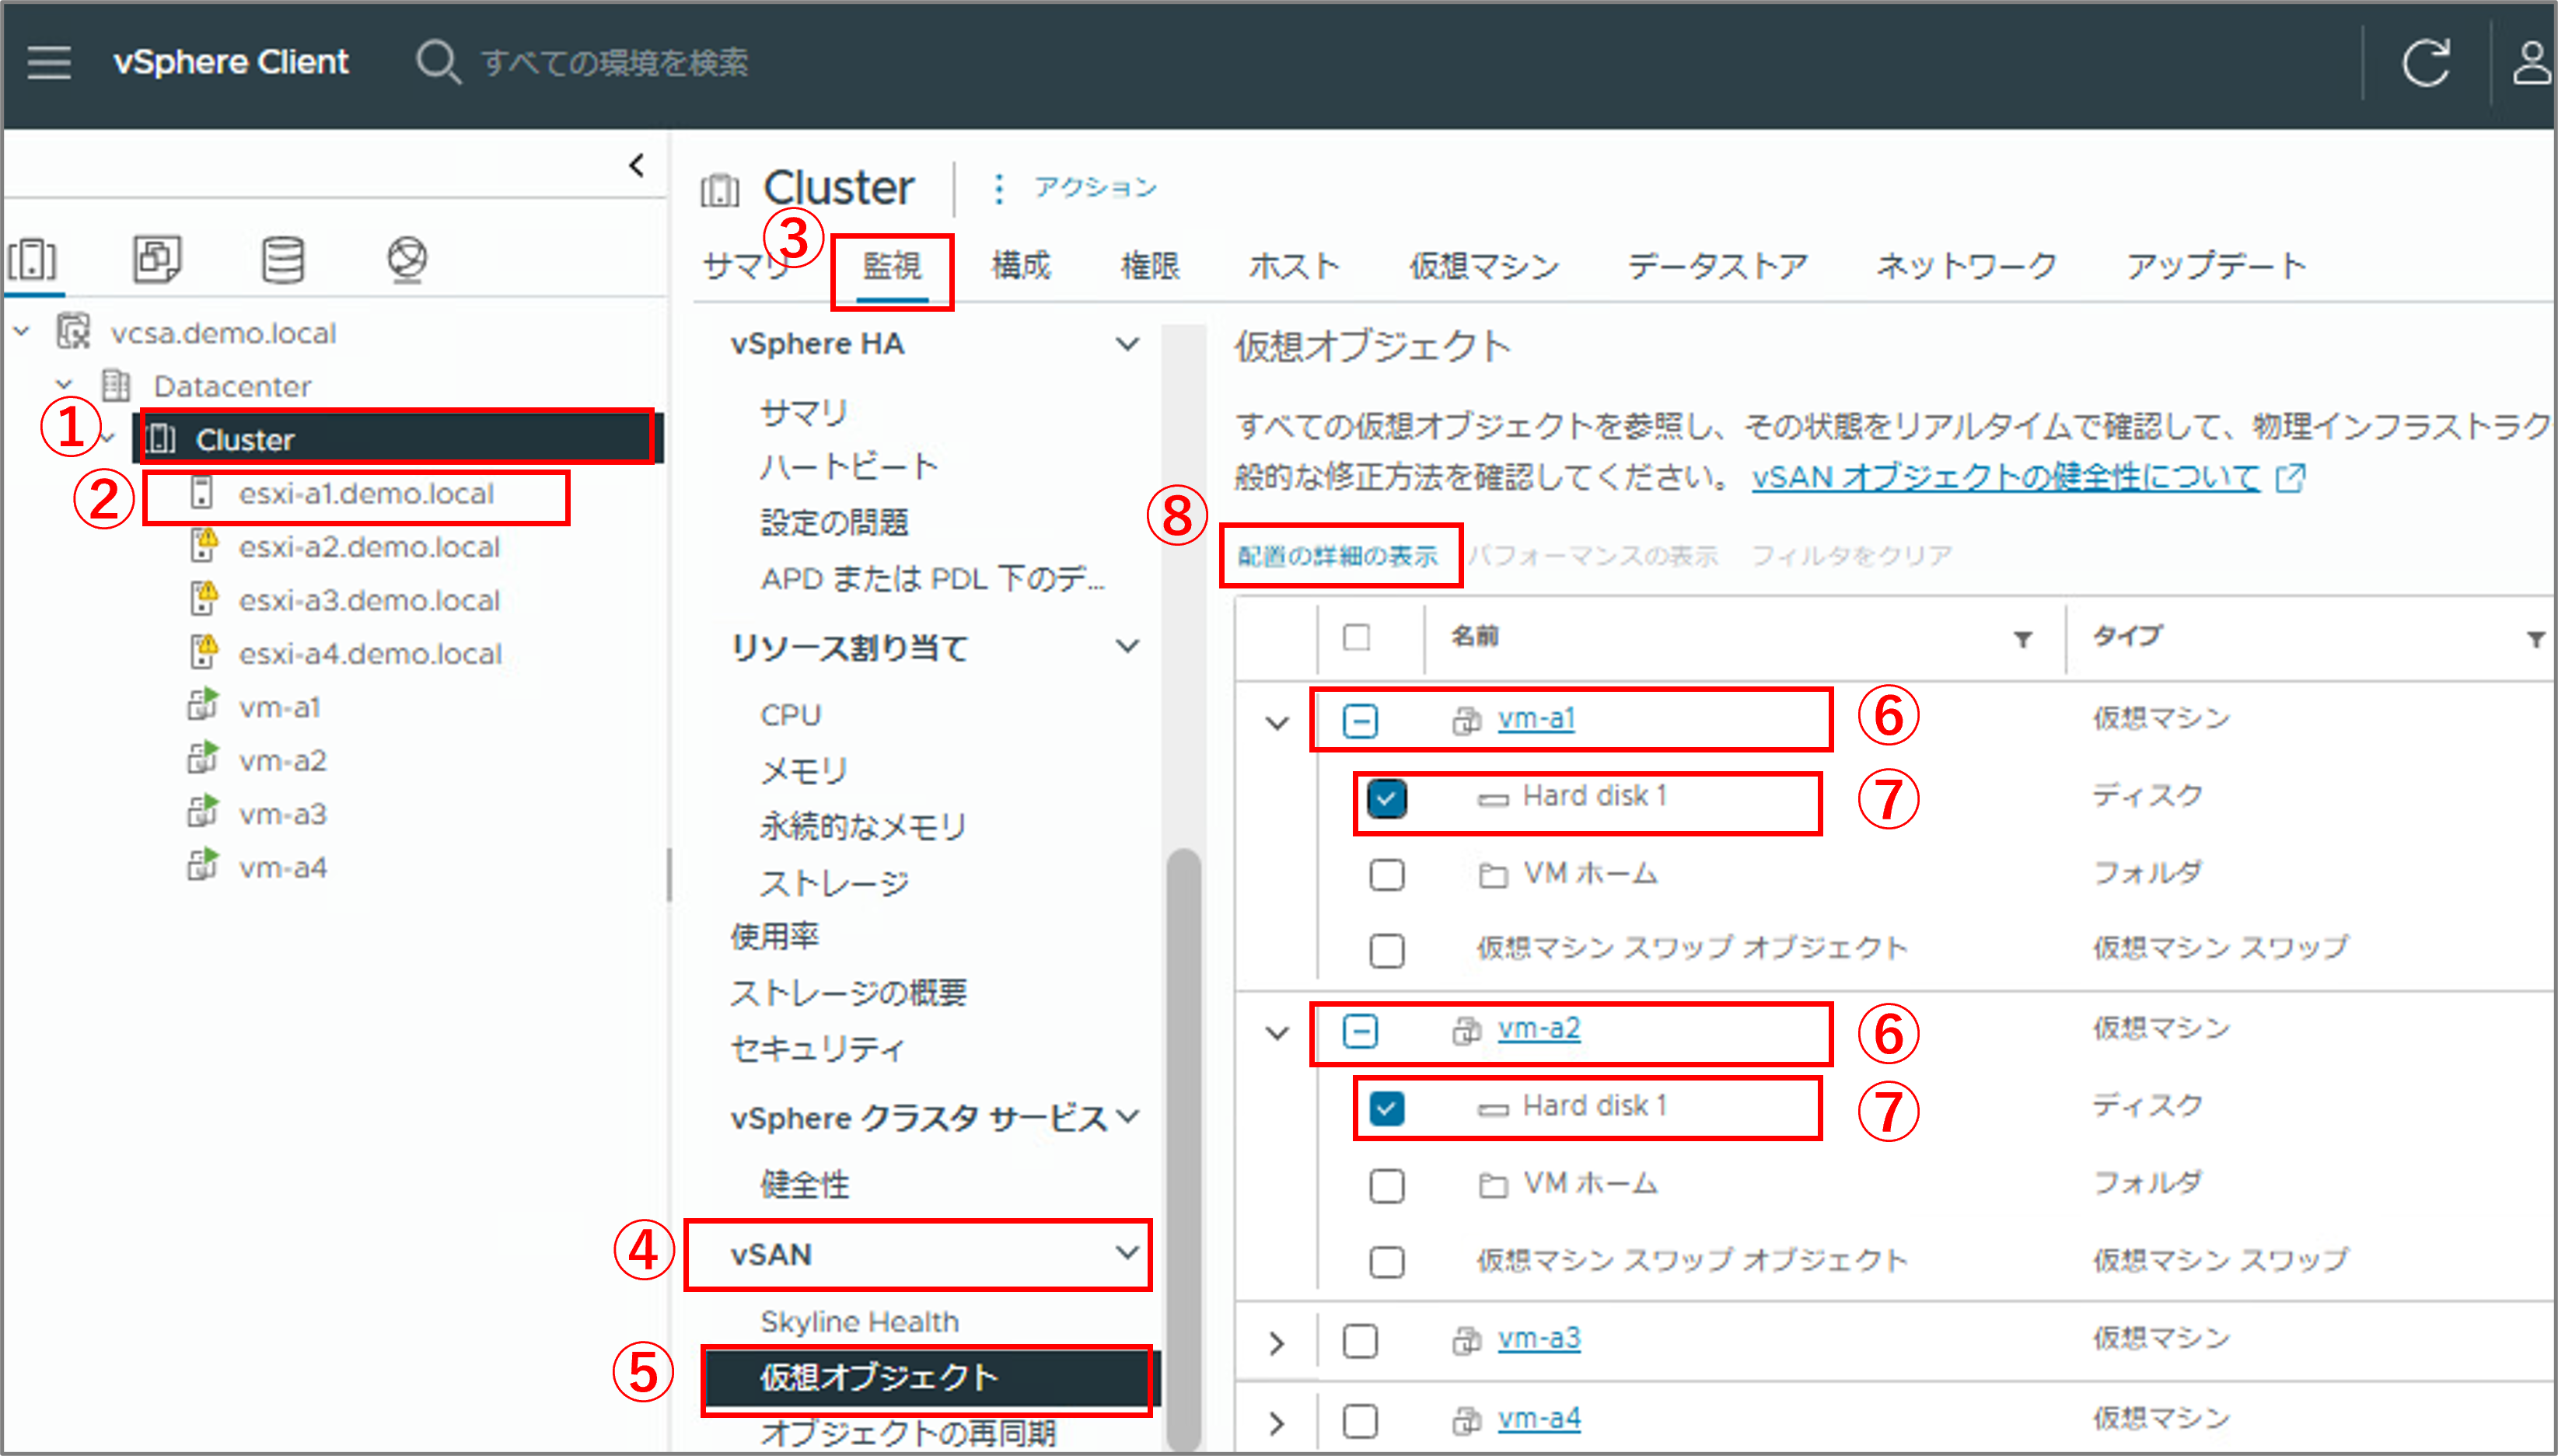
Task: Click the vm-a1 powered-on VM icon in tree
Action: coord(203,705)
